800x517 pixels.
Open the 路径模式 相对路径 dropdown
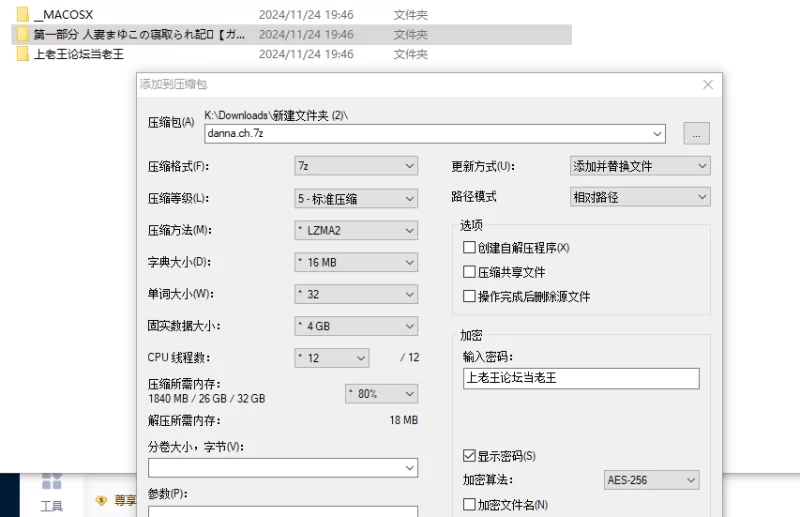[640, 197]
